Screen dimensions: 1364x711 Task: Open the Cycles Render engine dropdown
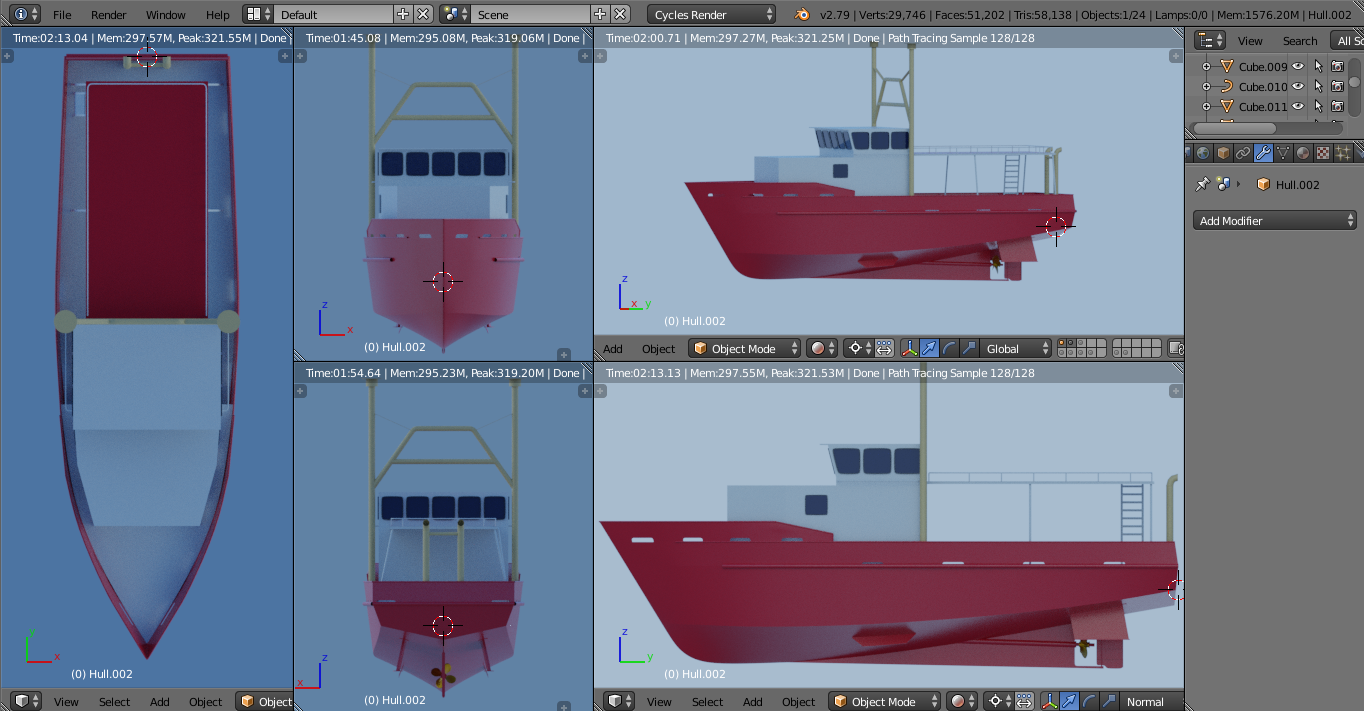click(x=711, y=14)
